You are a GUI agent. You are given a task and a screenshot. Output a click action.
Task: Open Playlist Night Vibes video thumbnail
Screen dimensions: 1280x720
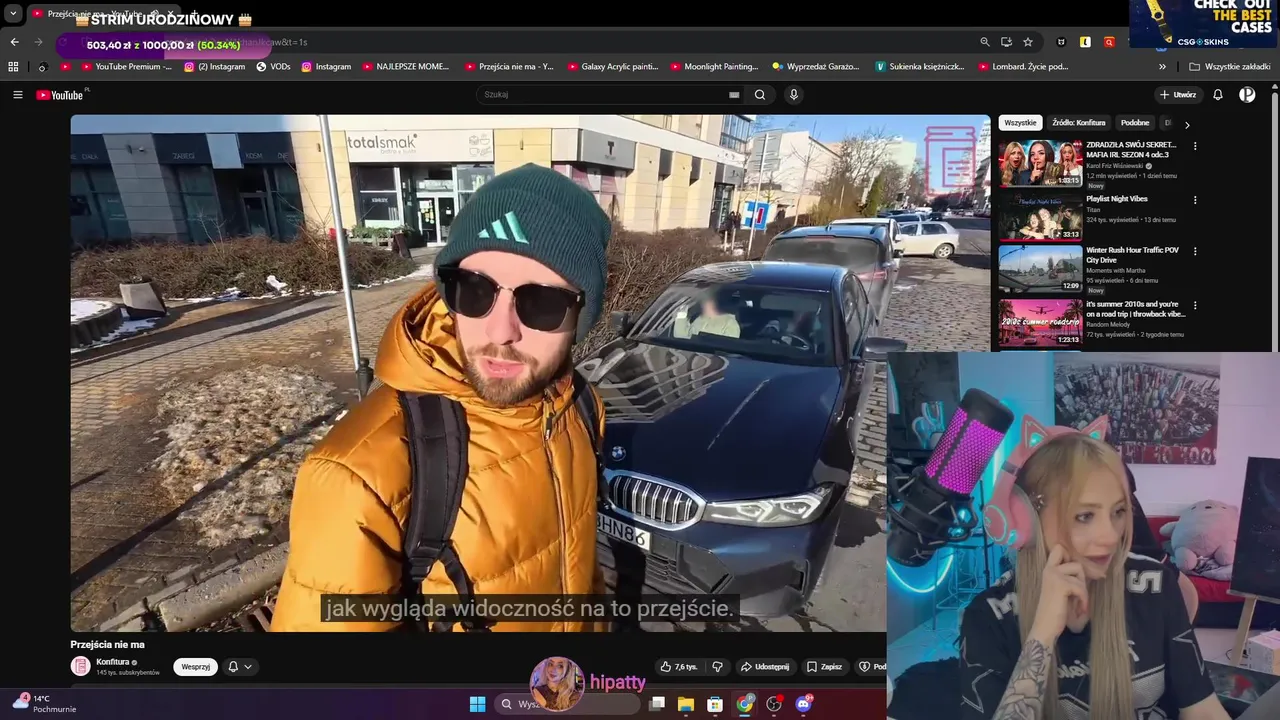(1040, 217)
